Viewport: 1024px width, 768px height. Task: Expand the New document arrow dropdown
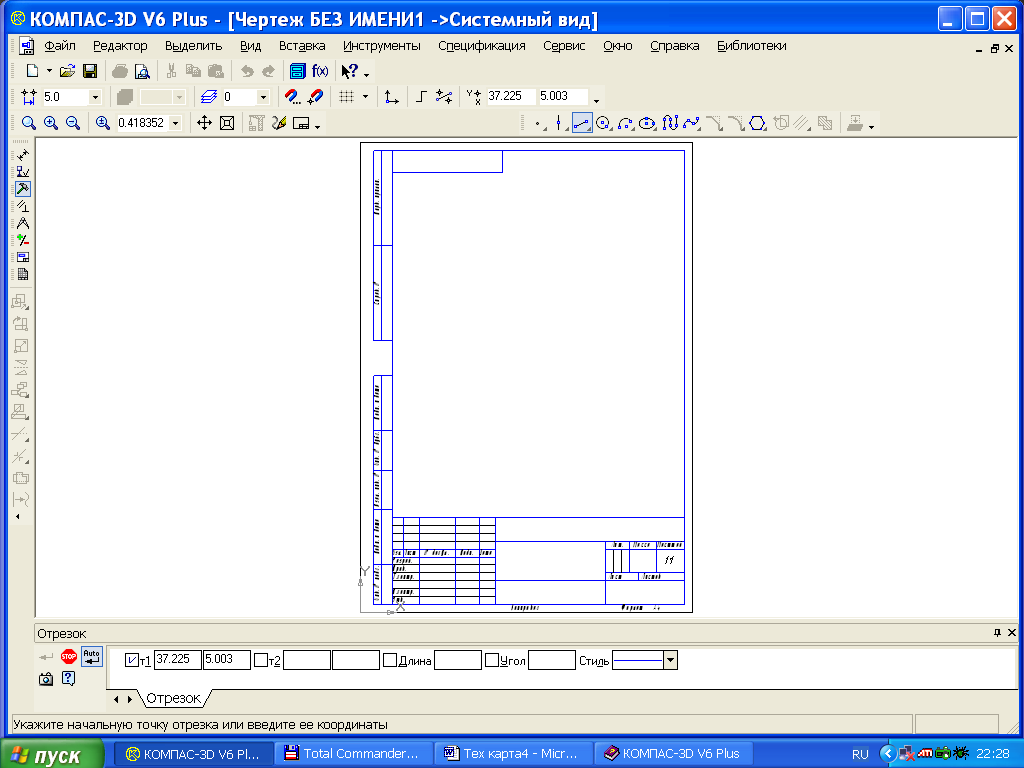coord(49,71)
